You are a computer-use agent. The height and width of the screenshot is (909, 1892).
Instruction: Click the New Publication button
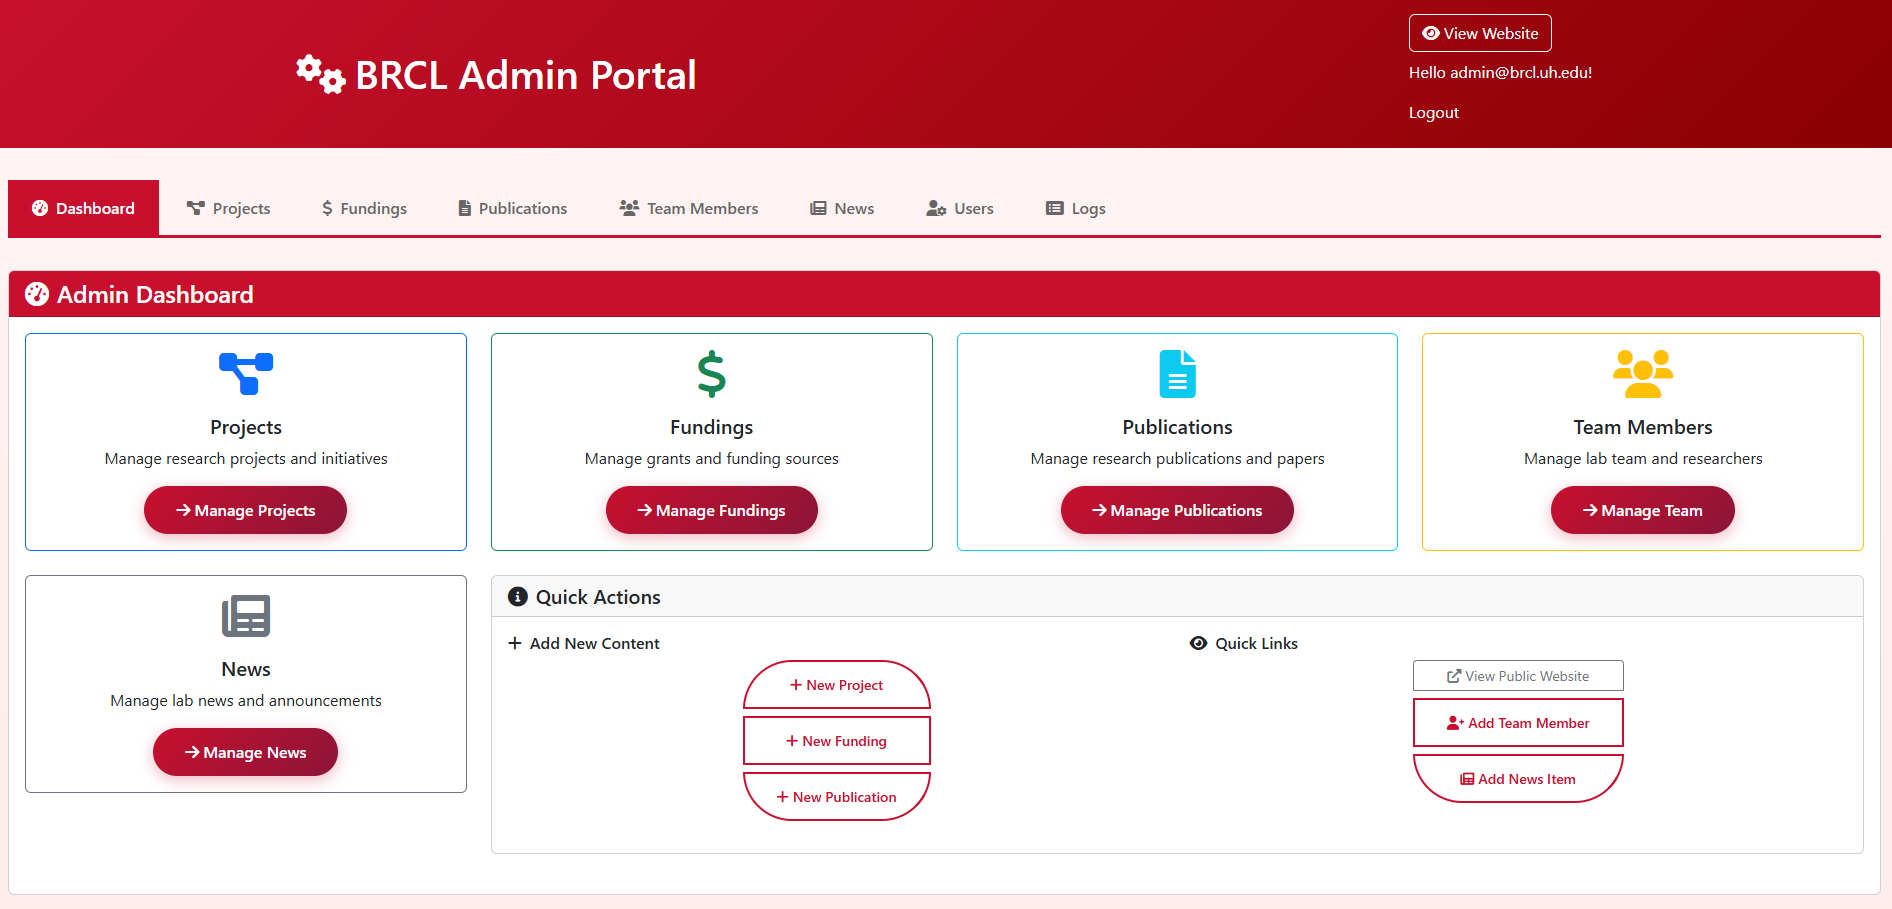pyautogui.click(x=837, y=797)
